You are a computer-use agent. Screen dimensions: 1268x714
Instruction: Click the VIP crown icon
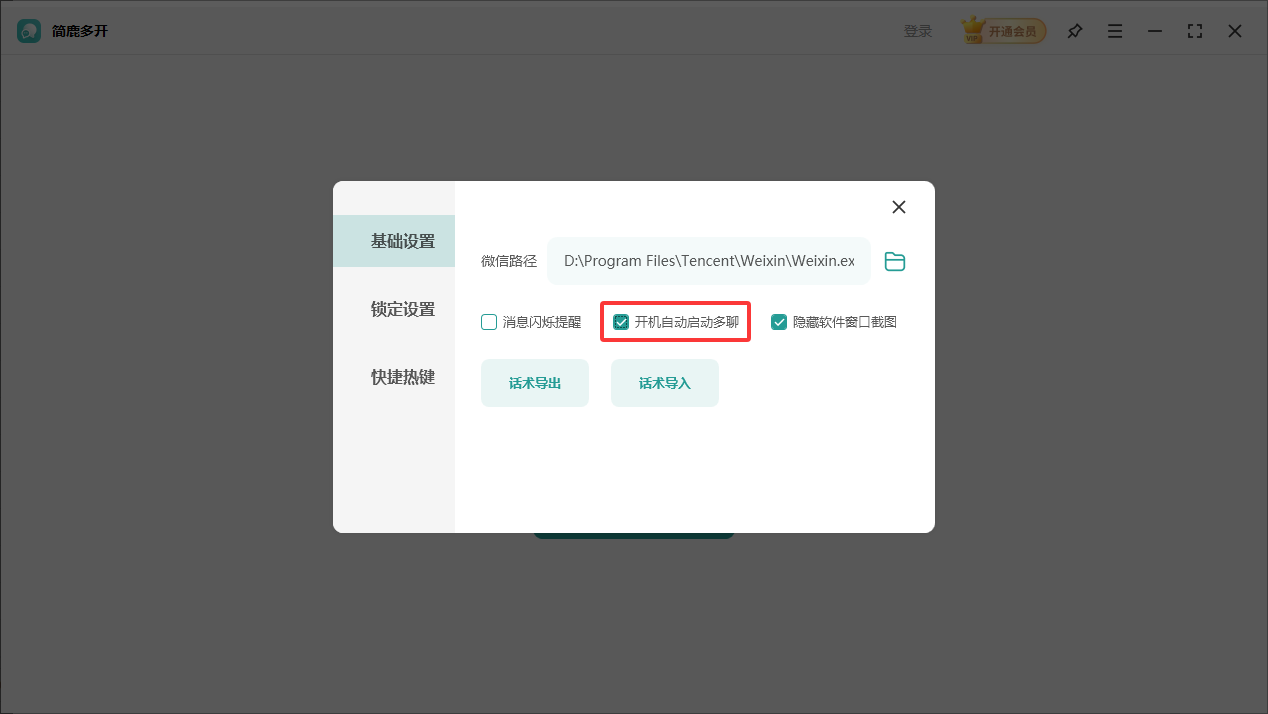pyautogui.click(x=974, y=30)
